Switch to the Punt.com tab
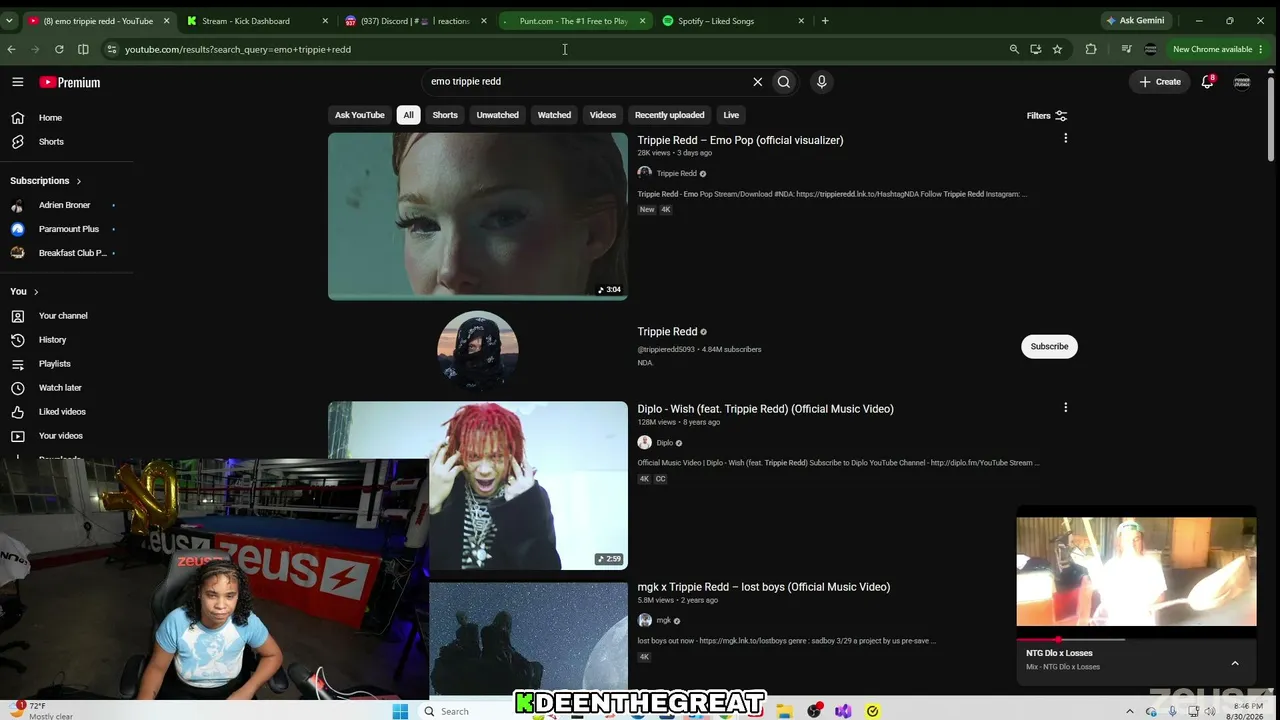 (575, 21)
